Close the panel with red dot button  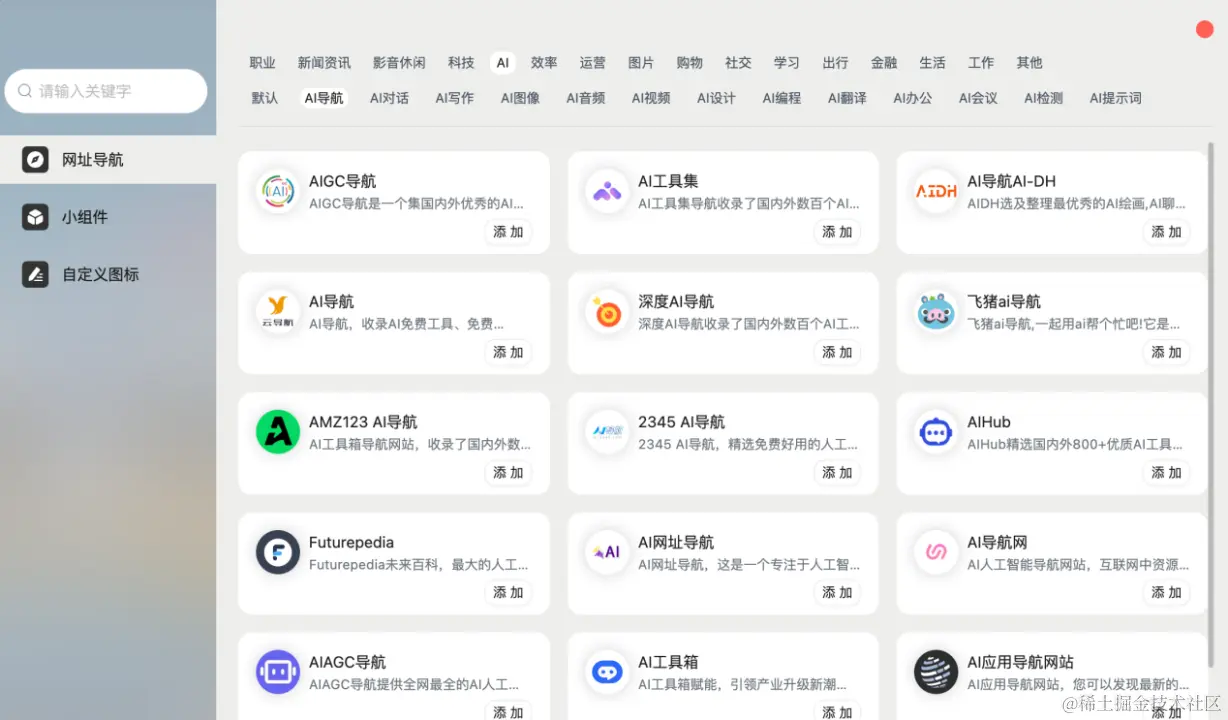coord(1204,29)
